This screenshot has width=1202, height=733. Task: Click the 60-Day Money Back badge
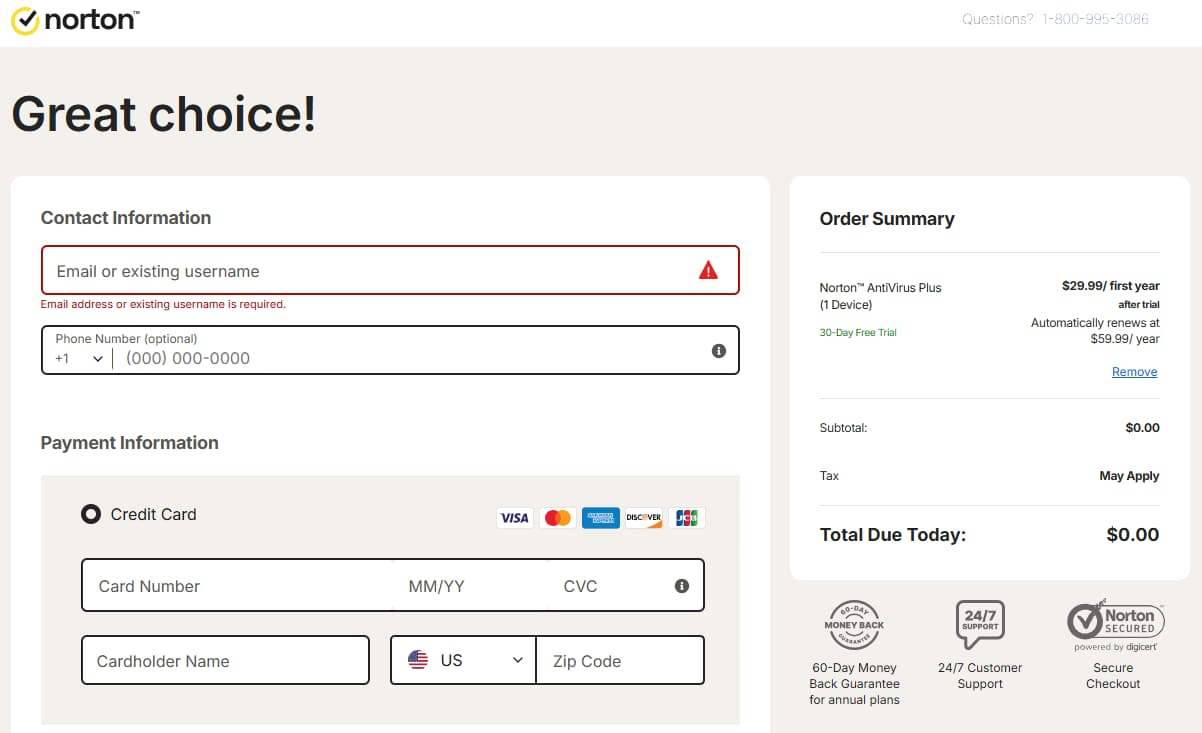click(854, 625)
